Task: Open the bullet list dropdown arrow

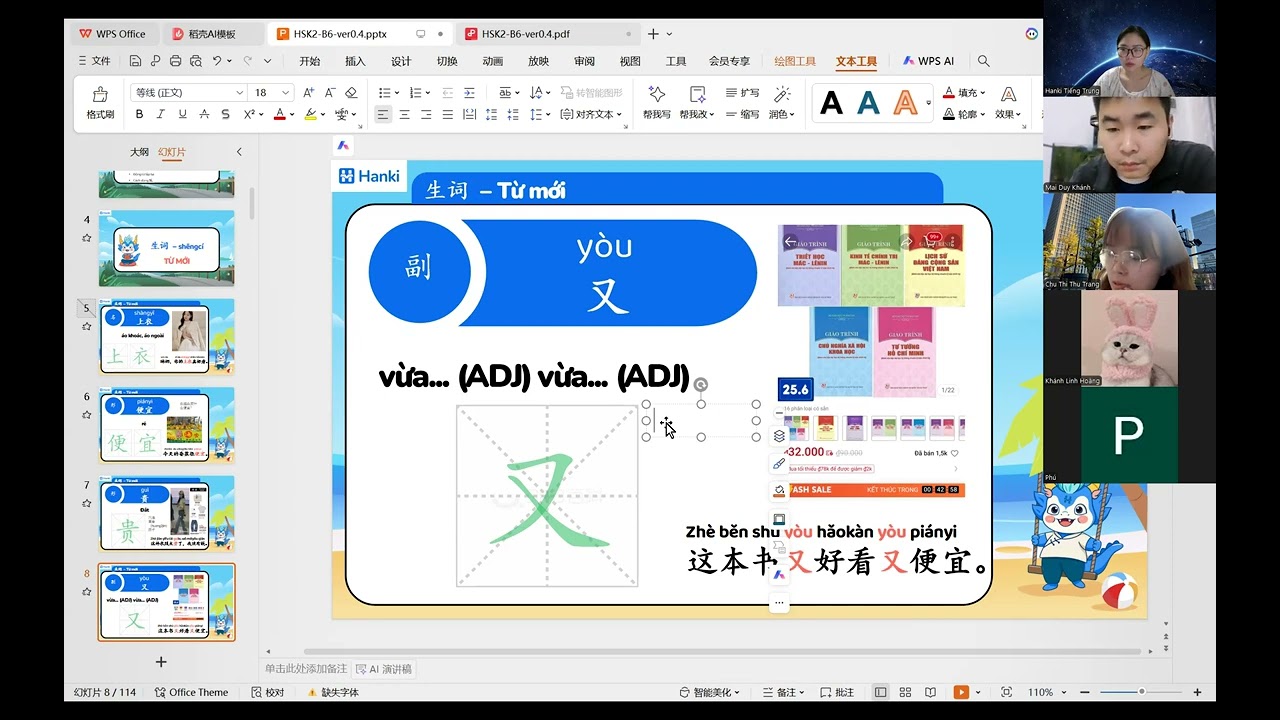Action: 397,93
